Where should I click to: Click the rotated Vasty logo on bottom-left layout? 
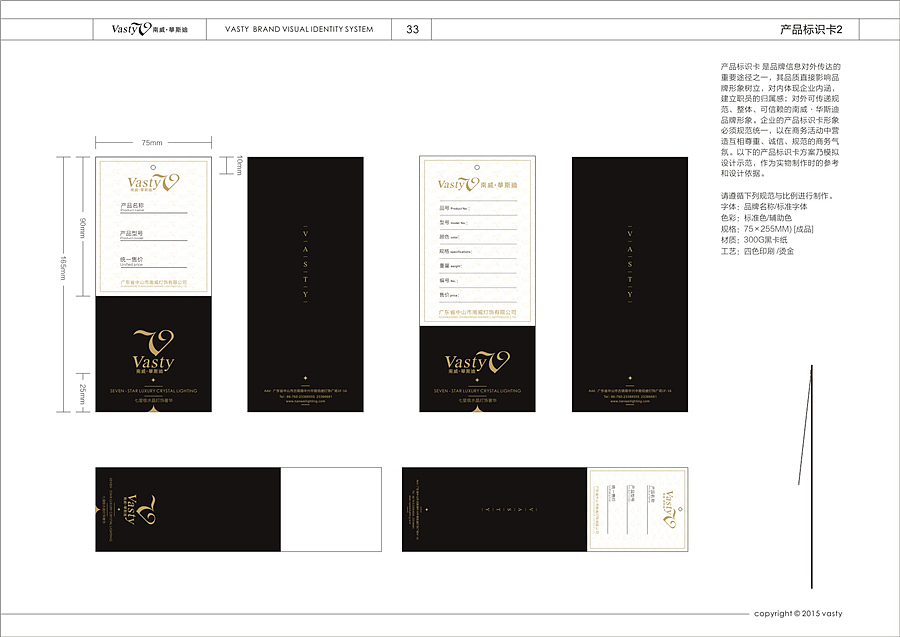[140, 510]
